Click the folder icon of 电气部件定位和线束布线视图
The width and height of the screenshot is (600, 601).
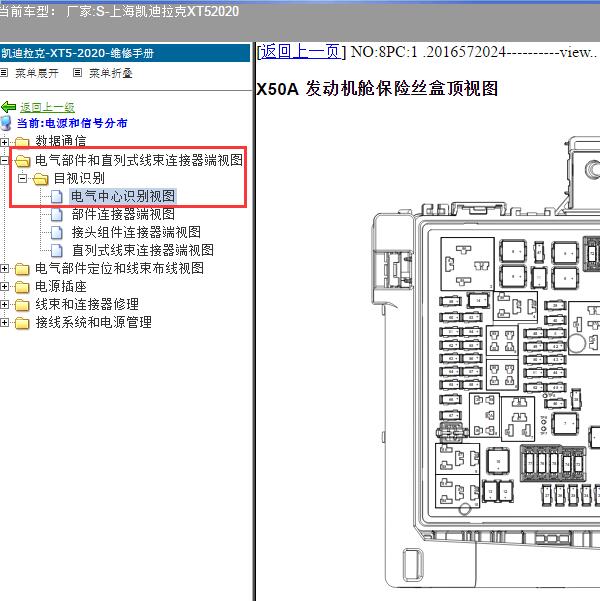[x=22, y=269]
